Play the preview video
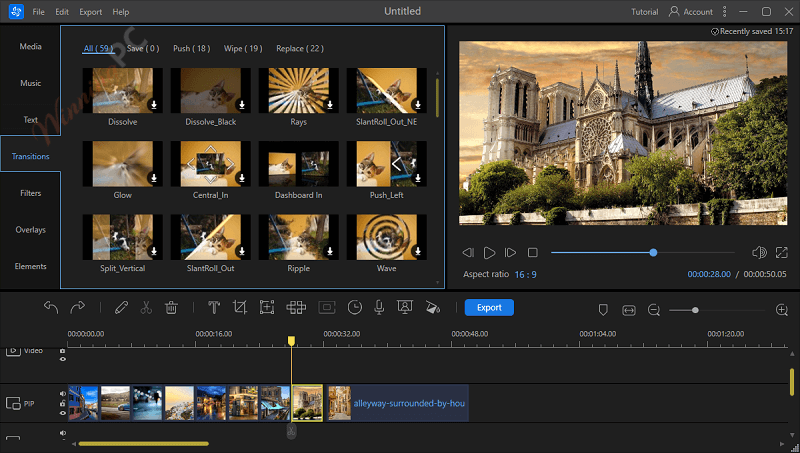Image resolution: width=800 pixels, height=453 pixels. coord(489,253)
